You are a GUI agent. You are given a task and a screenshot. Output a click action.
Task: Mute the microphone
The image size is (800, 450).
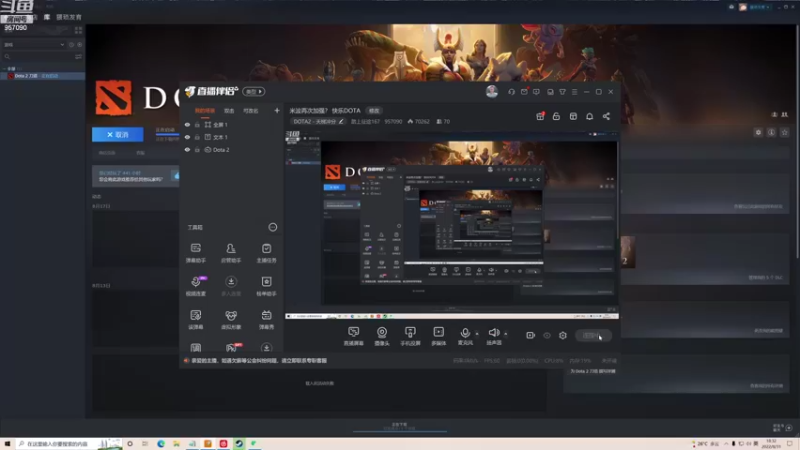pyautogui.click(x=465, y=335)
